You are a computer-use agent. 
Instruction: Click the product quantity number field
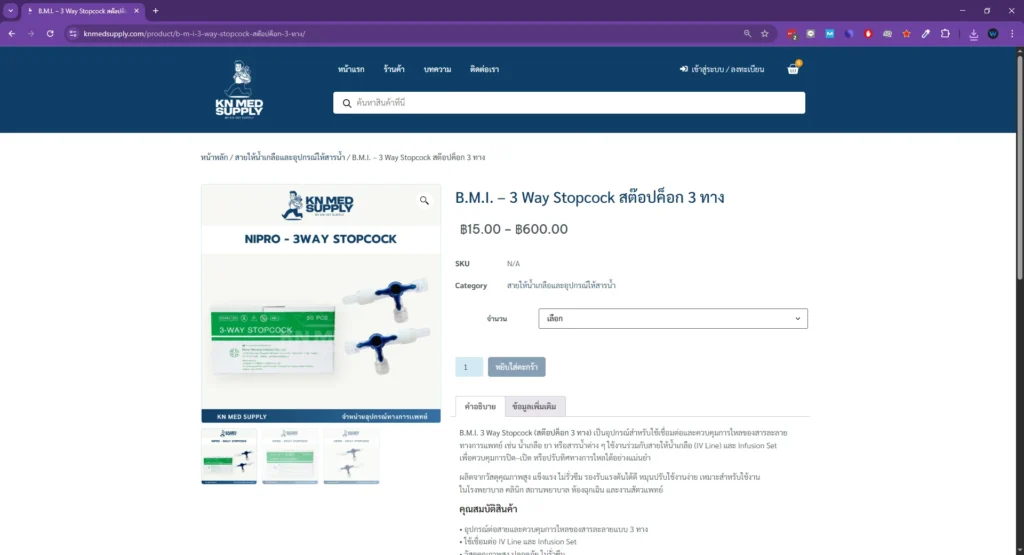pyautogui.click(x=469, y=367)
